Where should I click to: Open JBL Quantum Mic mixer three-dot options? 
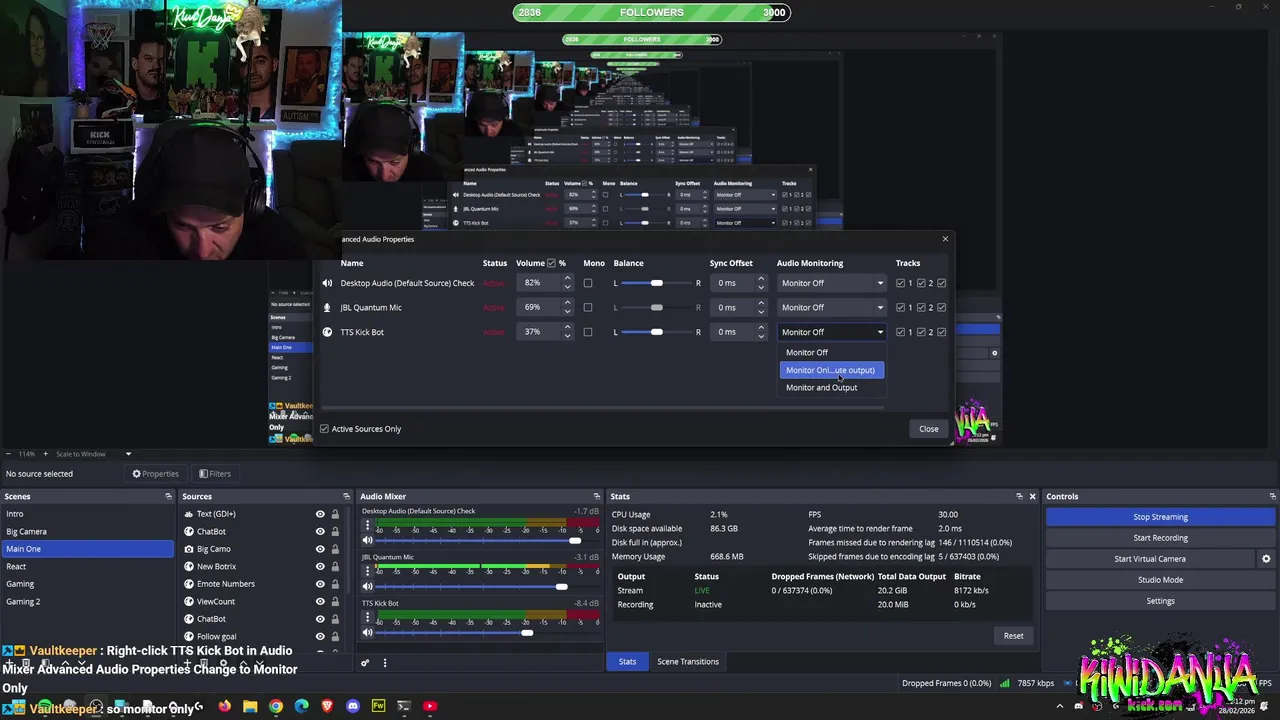pyautogui.click(x=367, y=570)
